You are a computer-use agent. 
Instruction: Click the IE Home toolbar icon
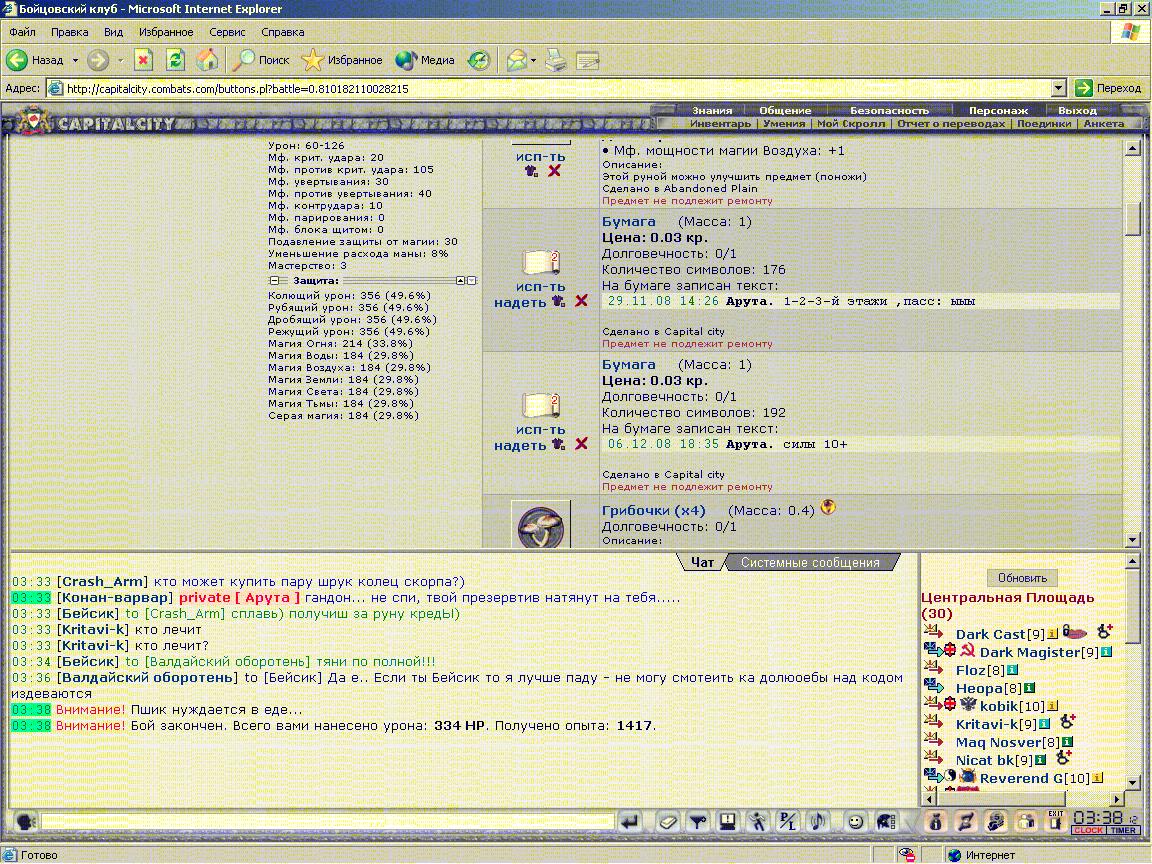click(207, 60)
